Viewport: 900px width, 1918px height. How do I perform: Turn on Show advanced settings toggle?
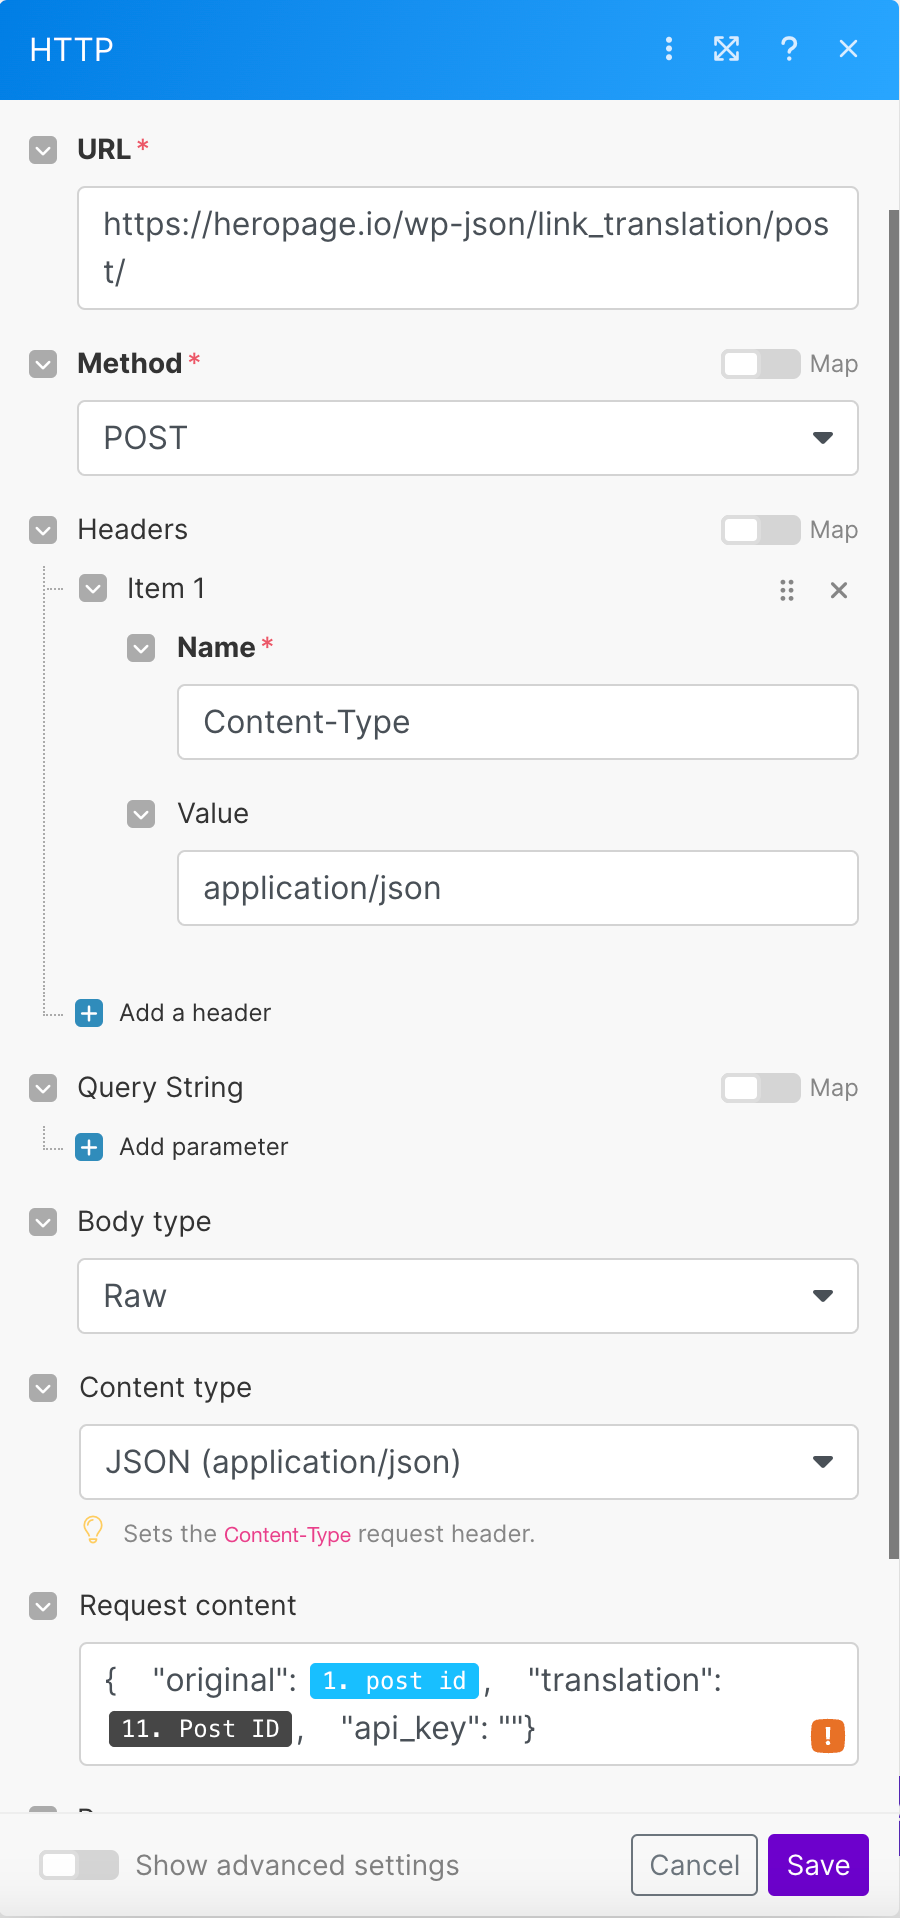click(79, 1865)
